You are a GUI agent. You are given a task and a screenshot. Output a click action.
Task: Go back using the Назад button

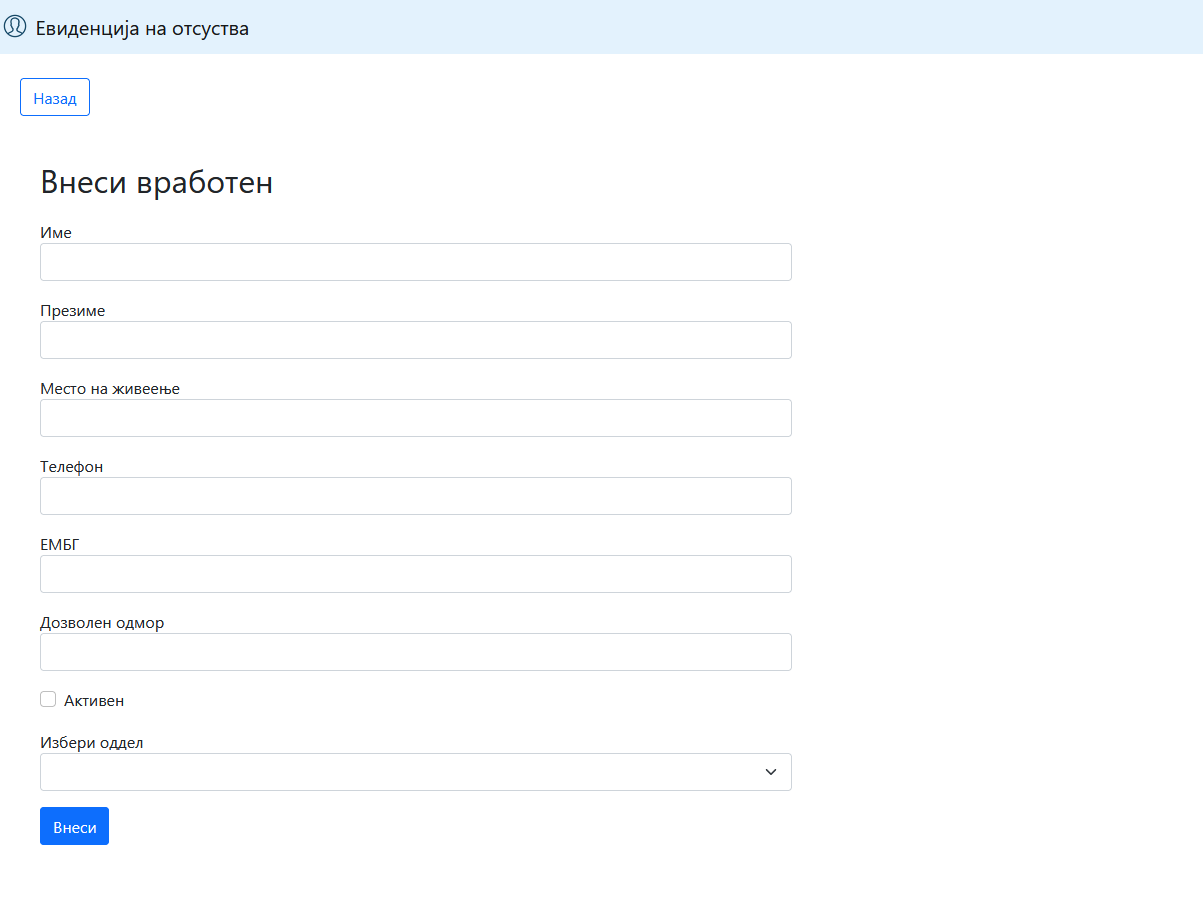coord(55,97)
